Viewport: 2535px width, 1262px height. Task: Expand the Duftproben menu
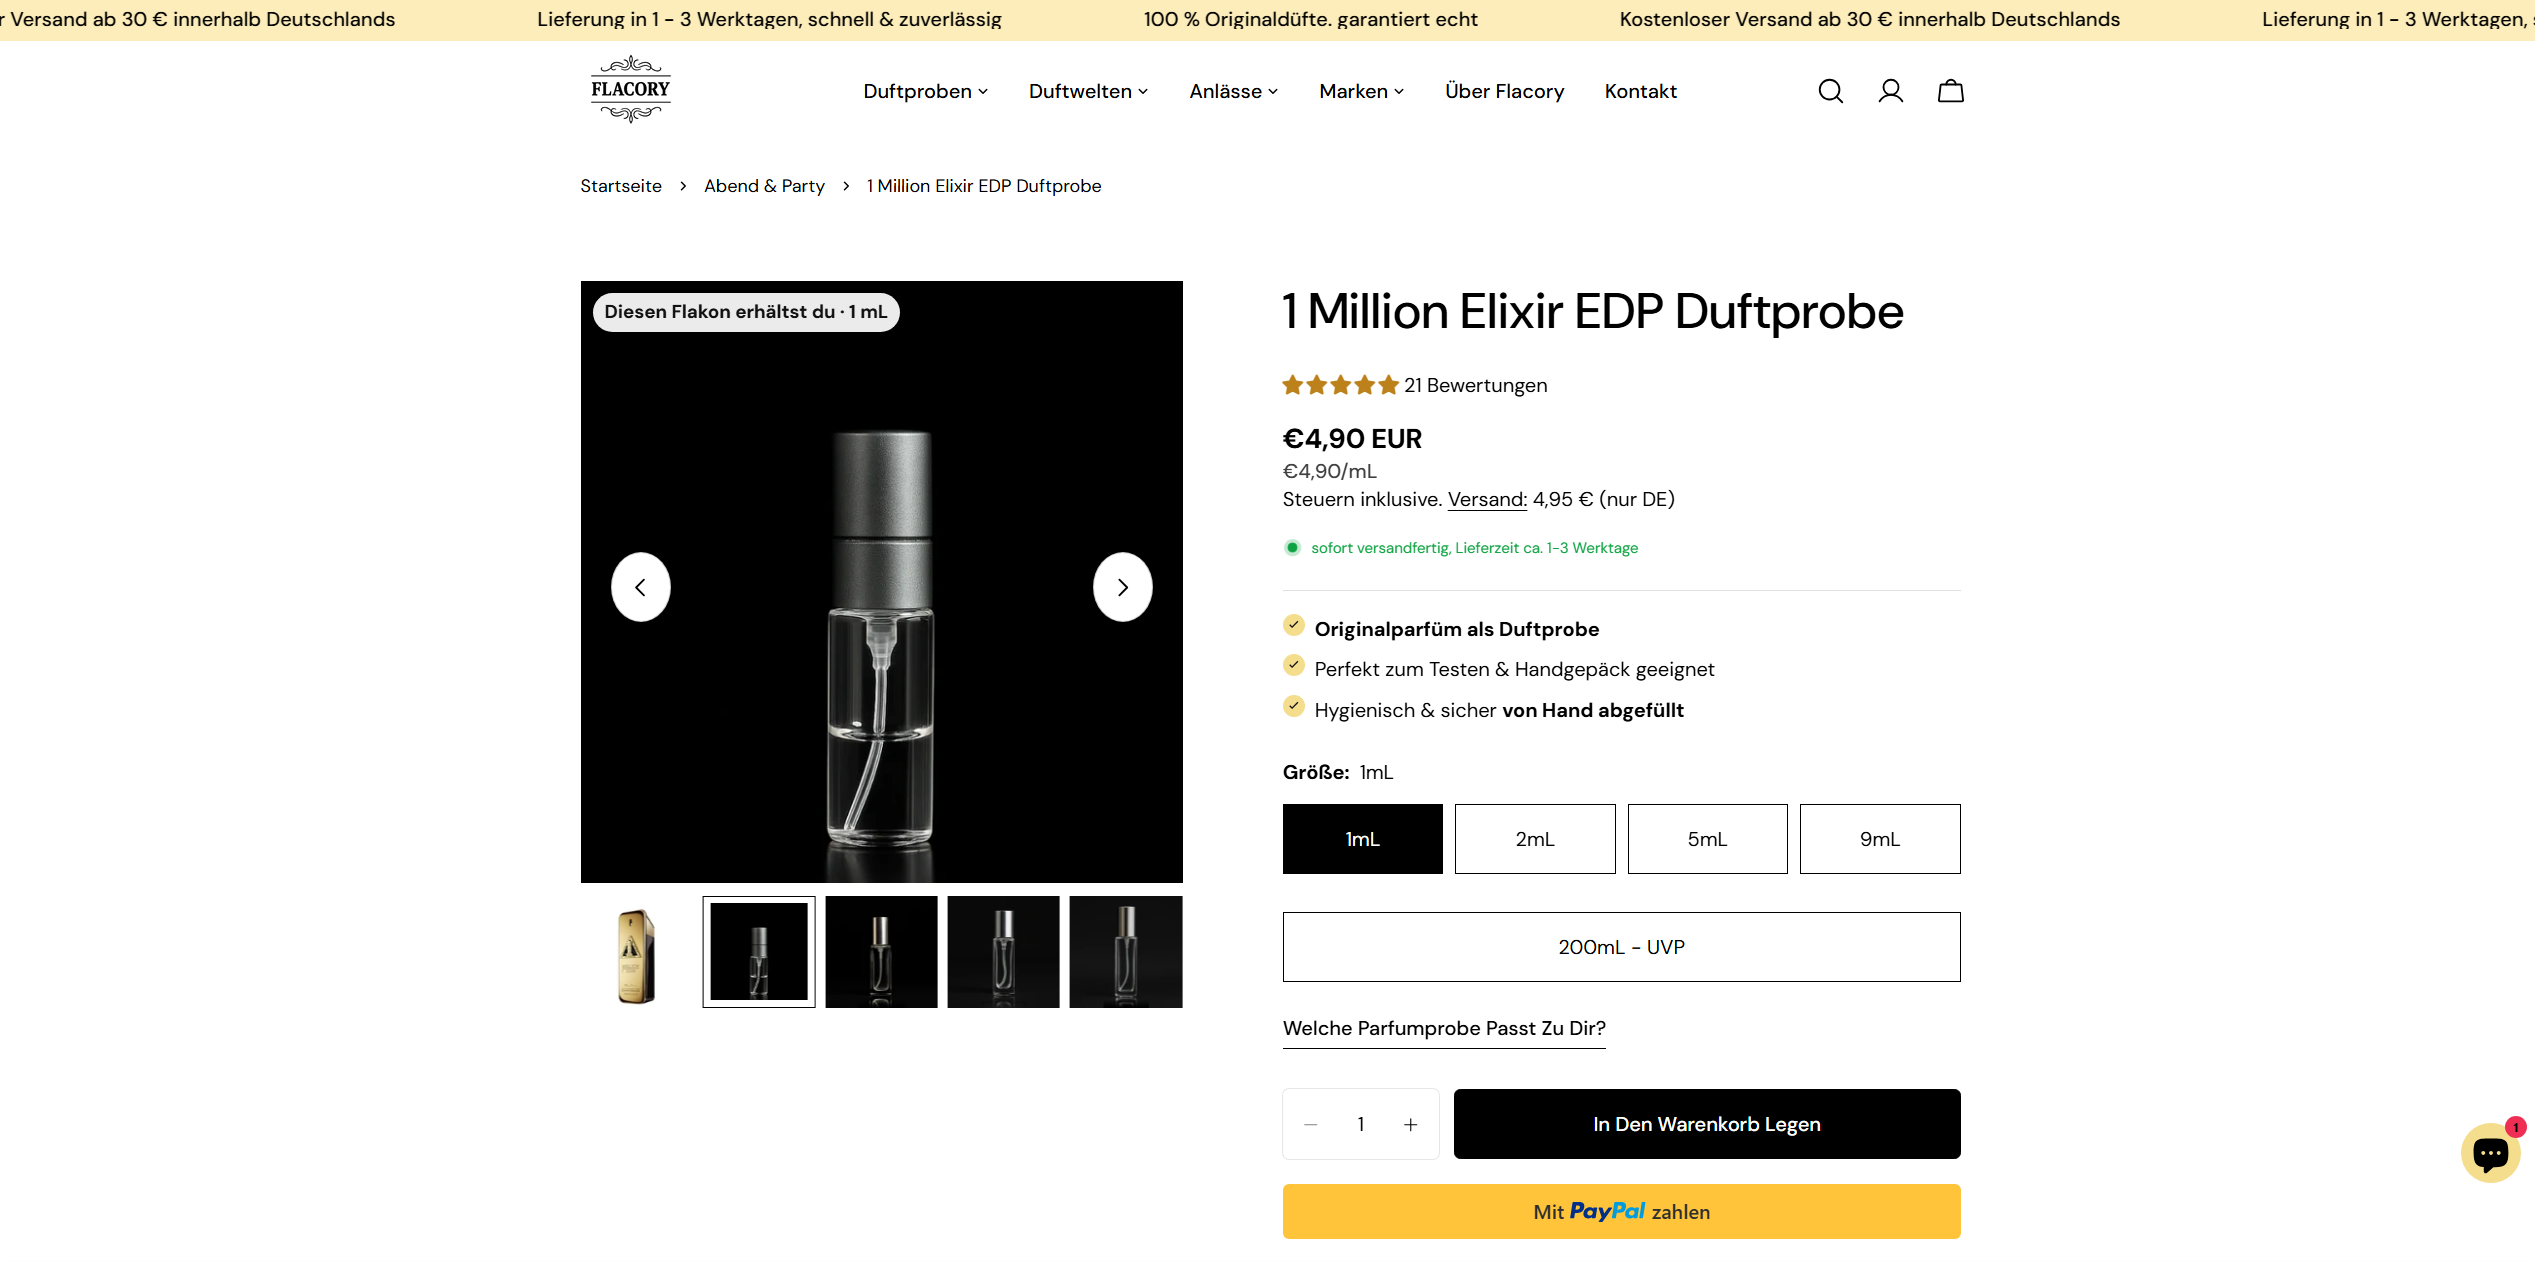924,91
